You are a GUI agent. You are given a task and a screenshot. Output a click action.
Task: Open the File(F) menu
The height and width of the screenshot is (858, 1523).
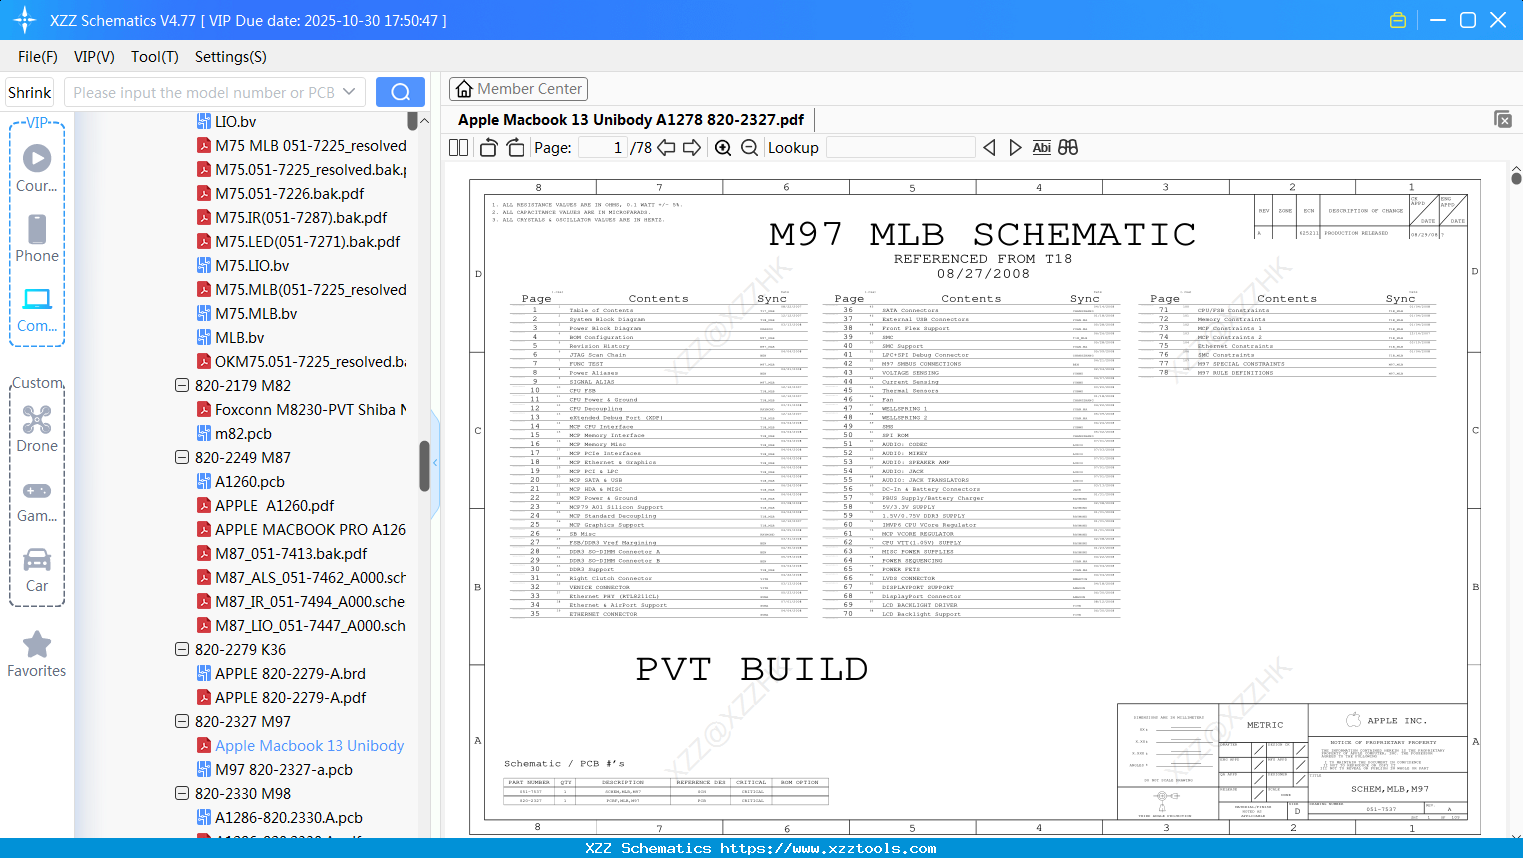click(38, 57)
